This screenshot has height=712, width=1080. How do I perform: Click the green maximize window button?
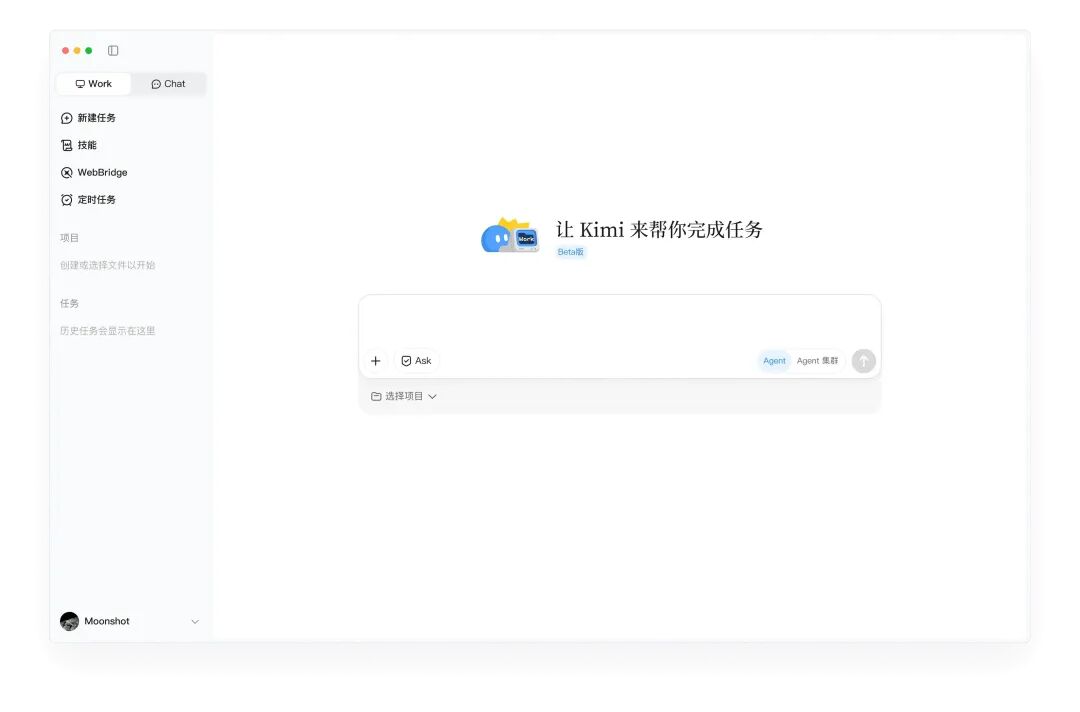[x=88, y=50]
